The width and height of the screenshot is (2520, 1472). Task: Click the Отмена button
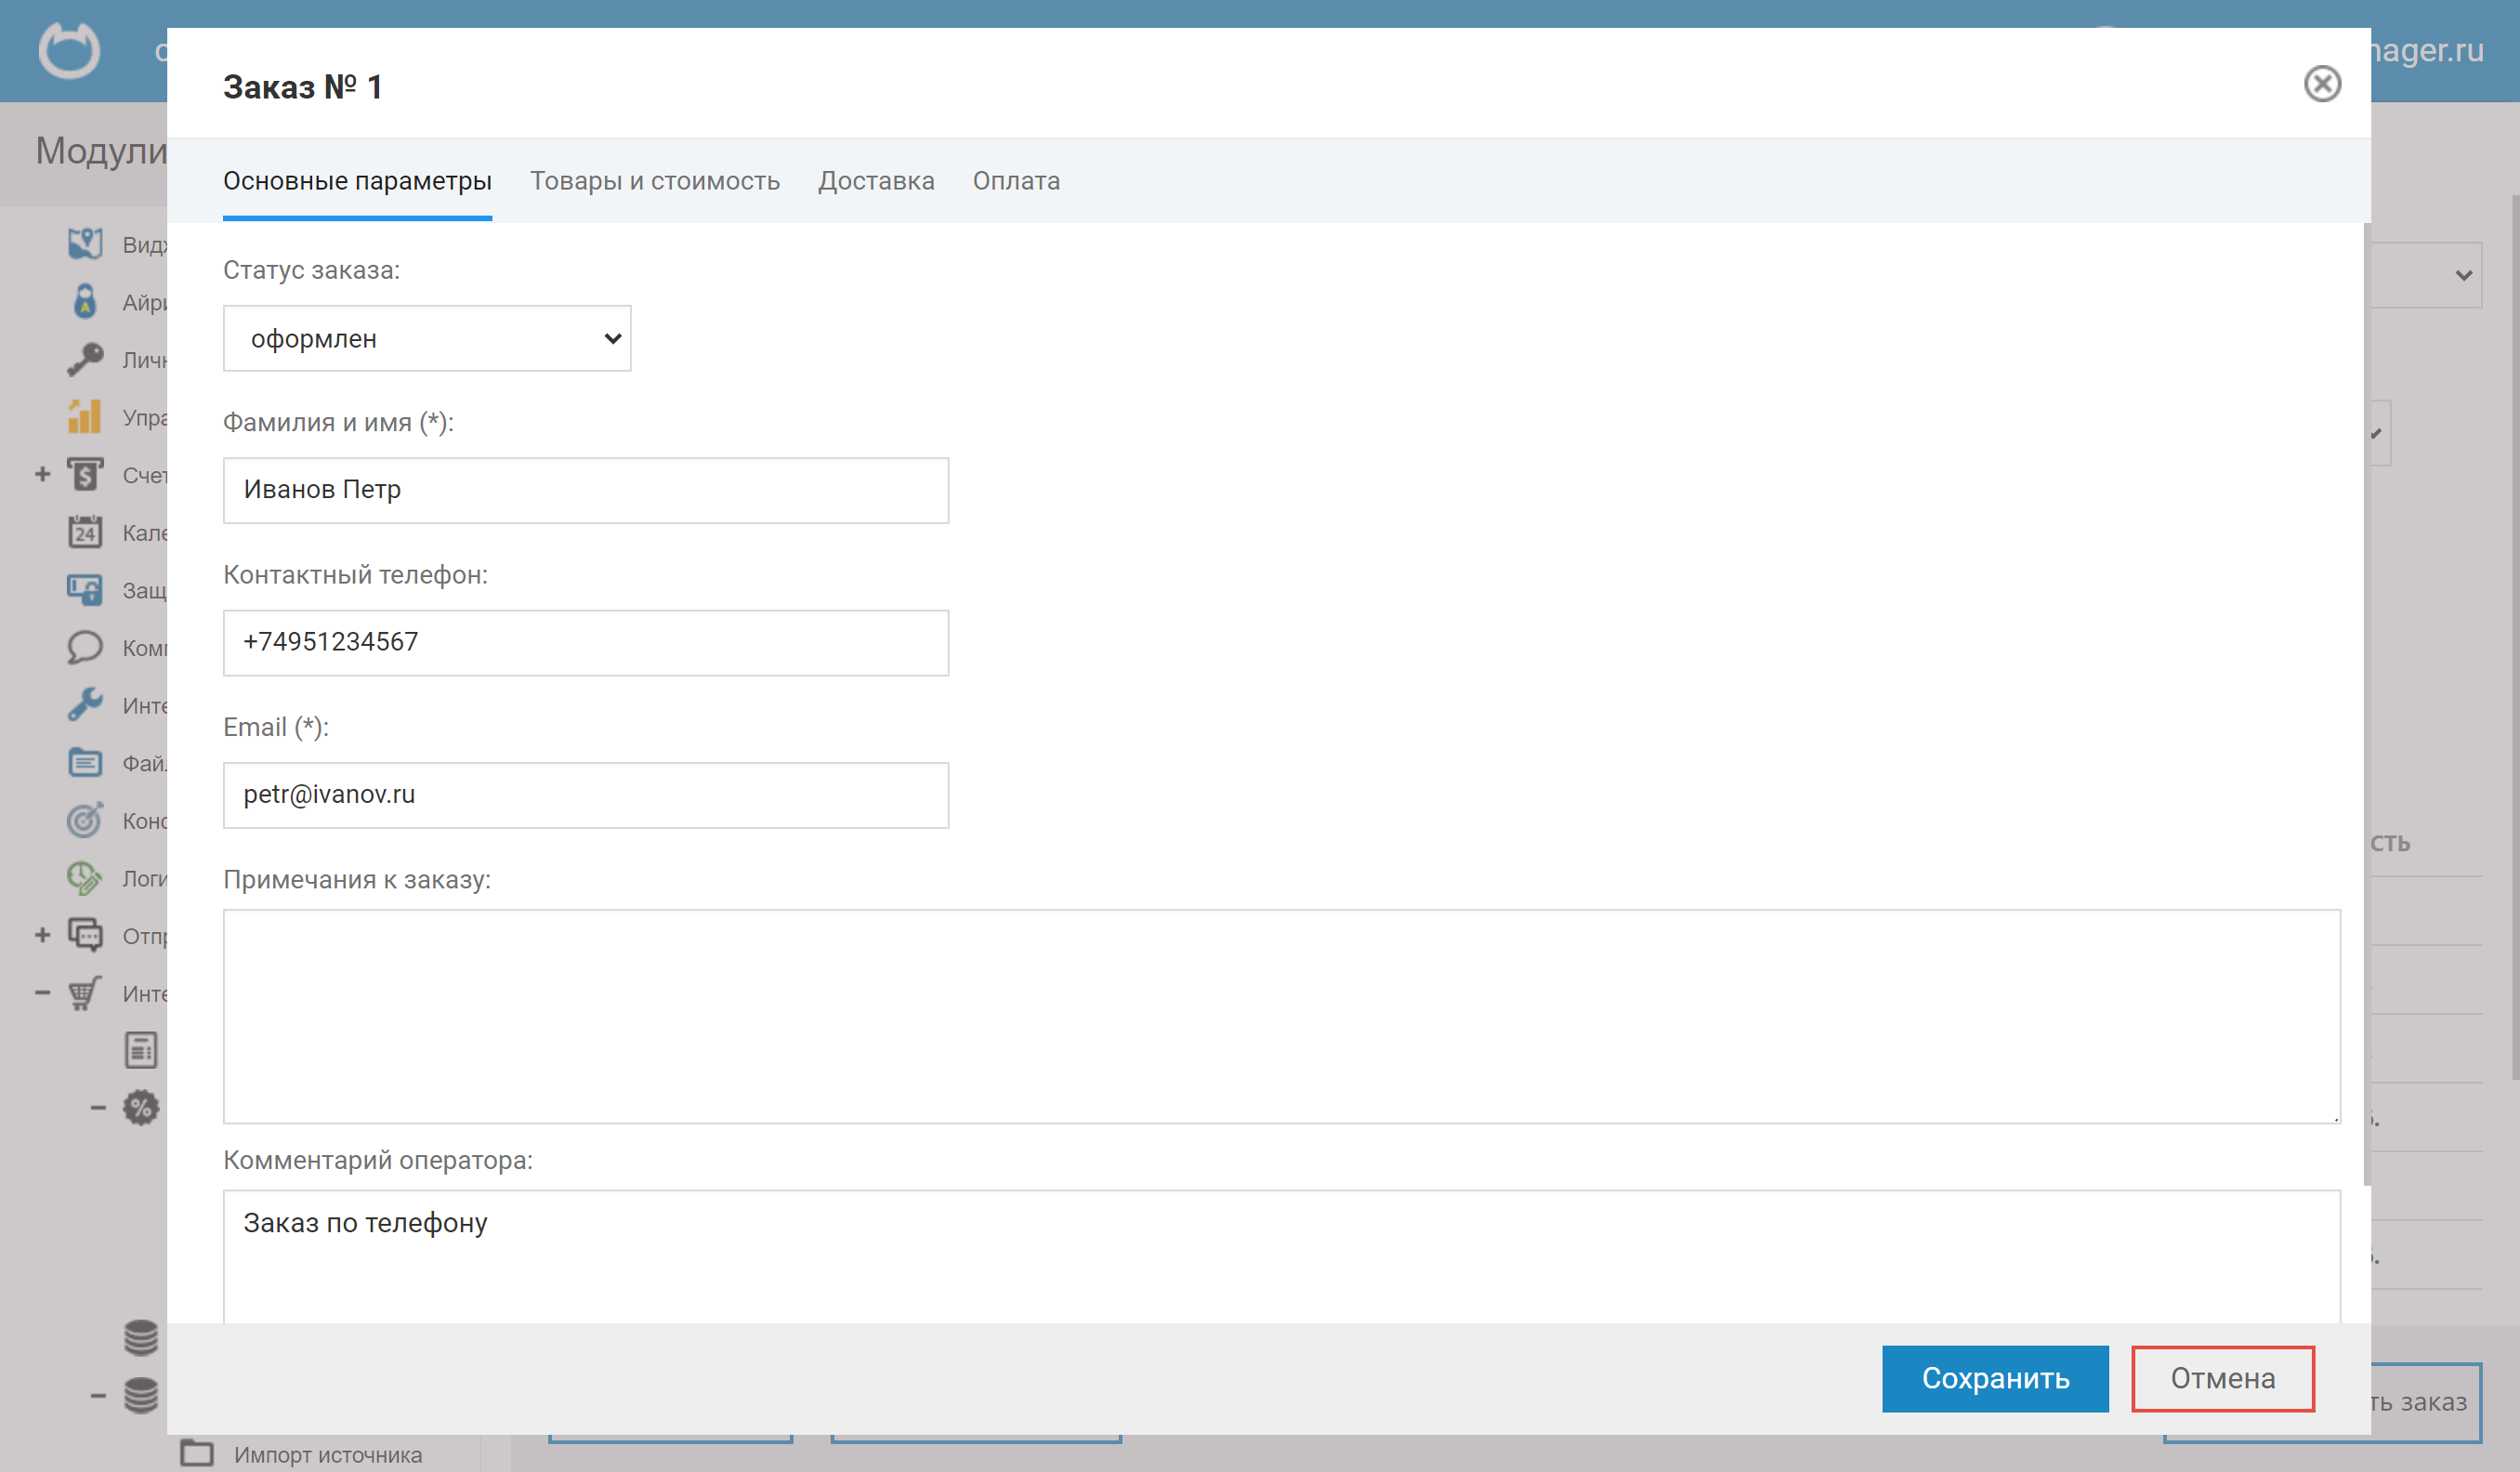(x=2222, y=1379)
